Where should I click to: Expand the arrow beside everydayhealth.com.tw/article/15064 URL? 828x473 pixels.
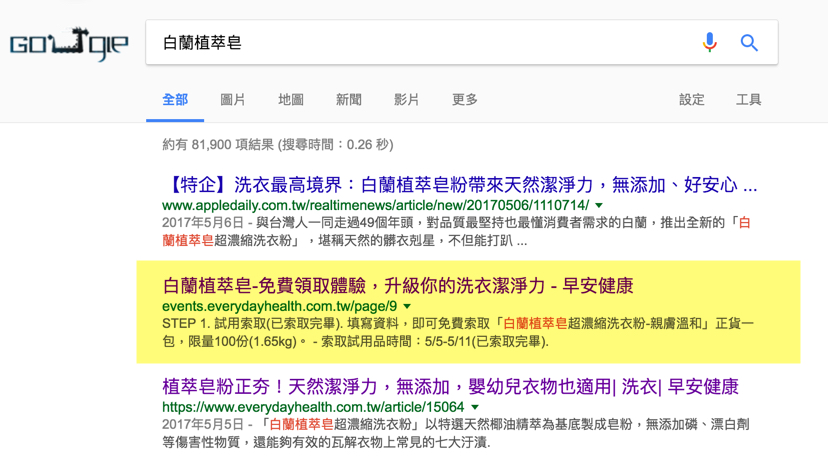(x=475, y=408)
